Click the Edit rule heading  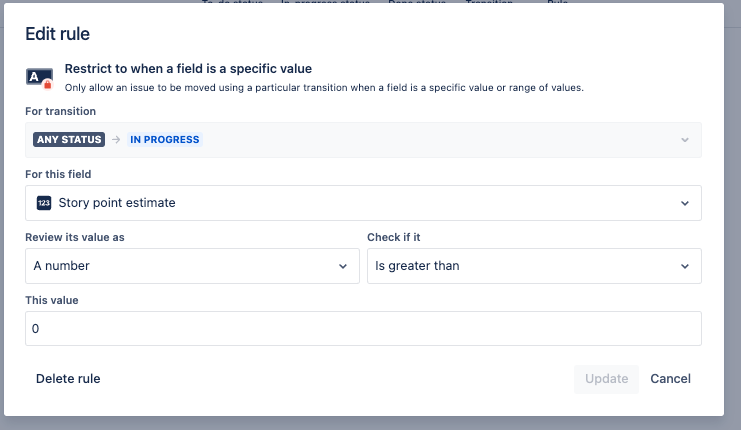58,34
